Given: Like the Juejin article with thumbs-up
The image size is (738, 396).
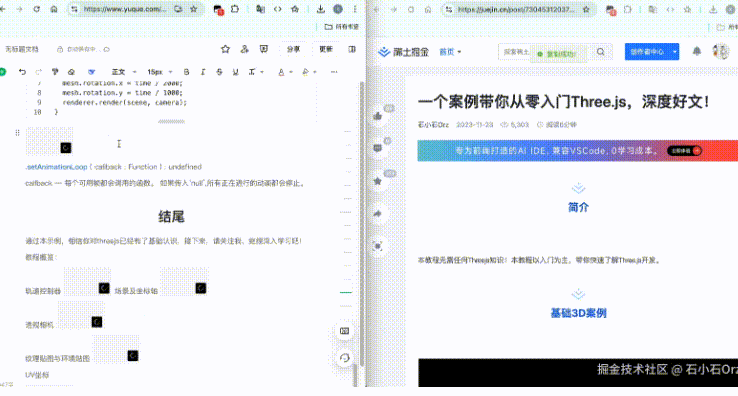Looking at the screenshot, I should 377,116.
